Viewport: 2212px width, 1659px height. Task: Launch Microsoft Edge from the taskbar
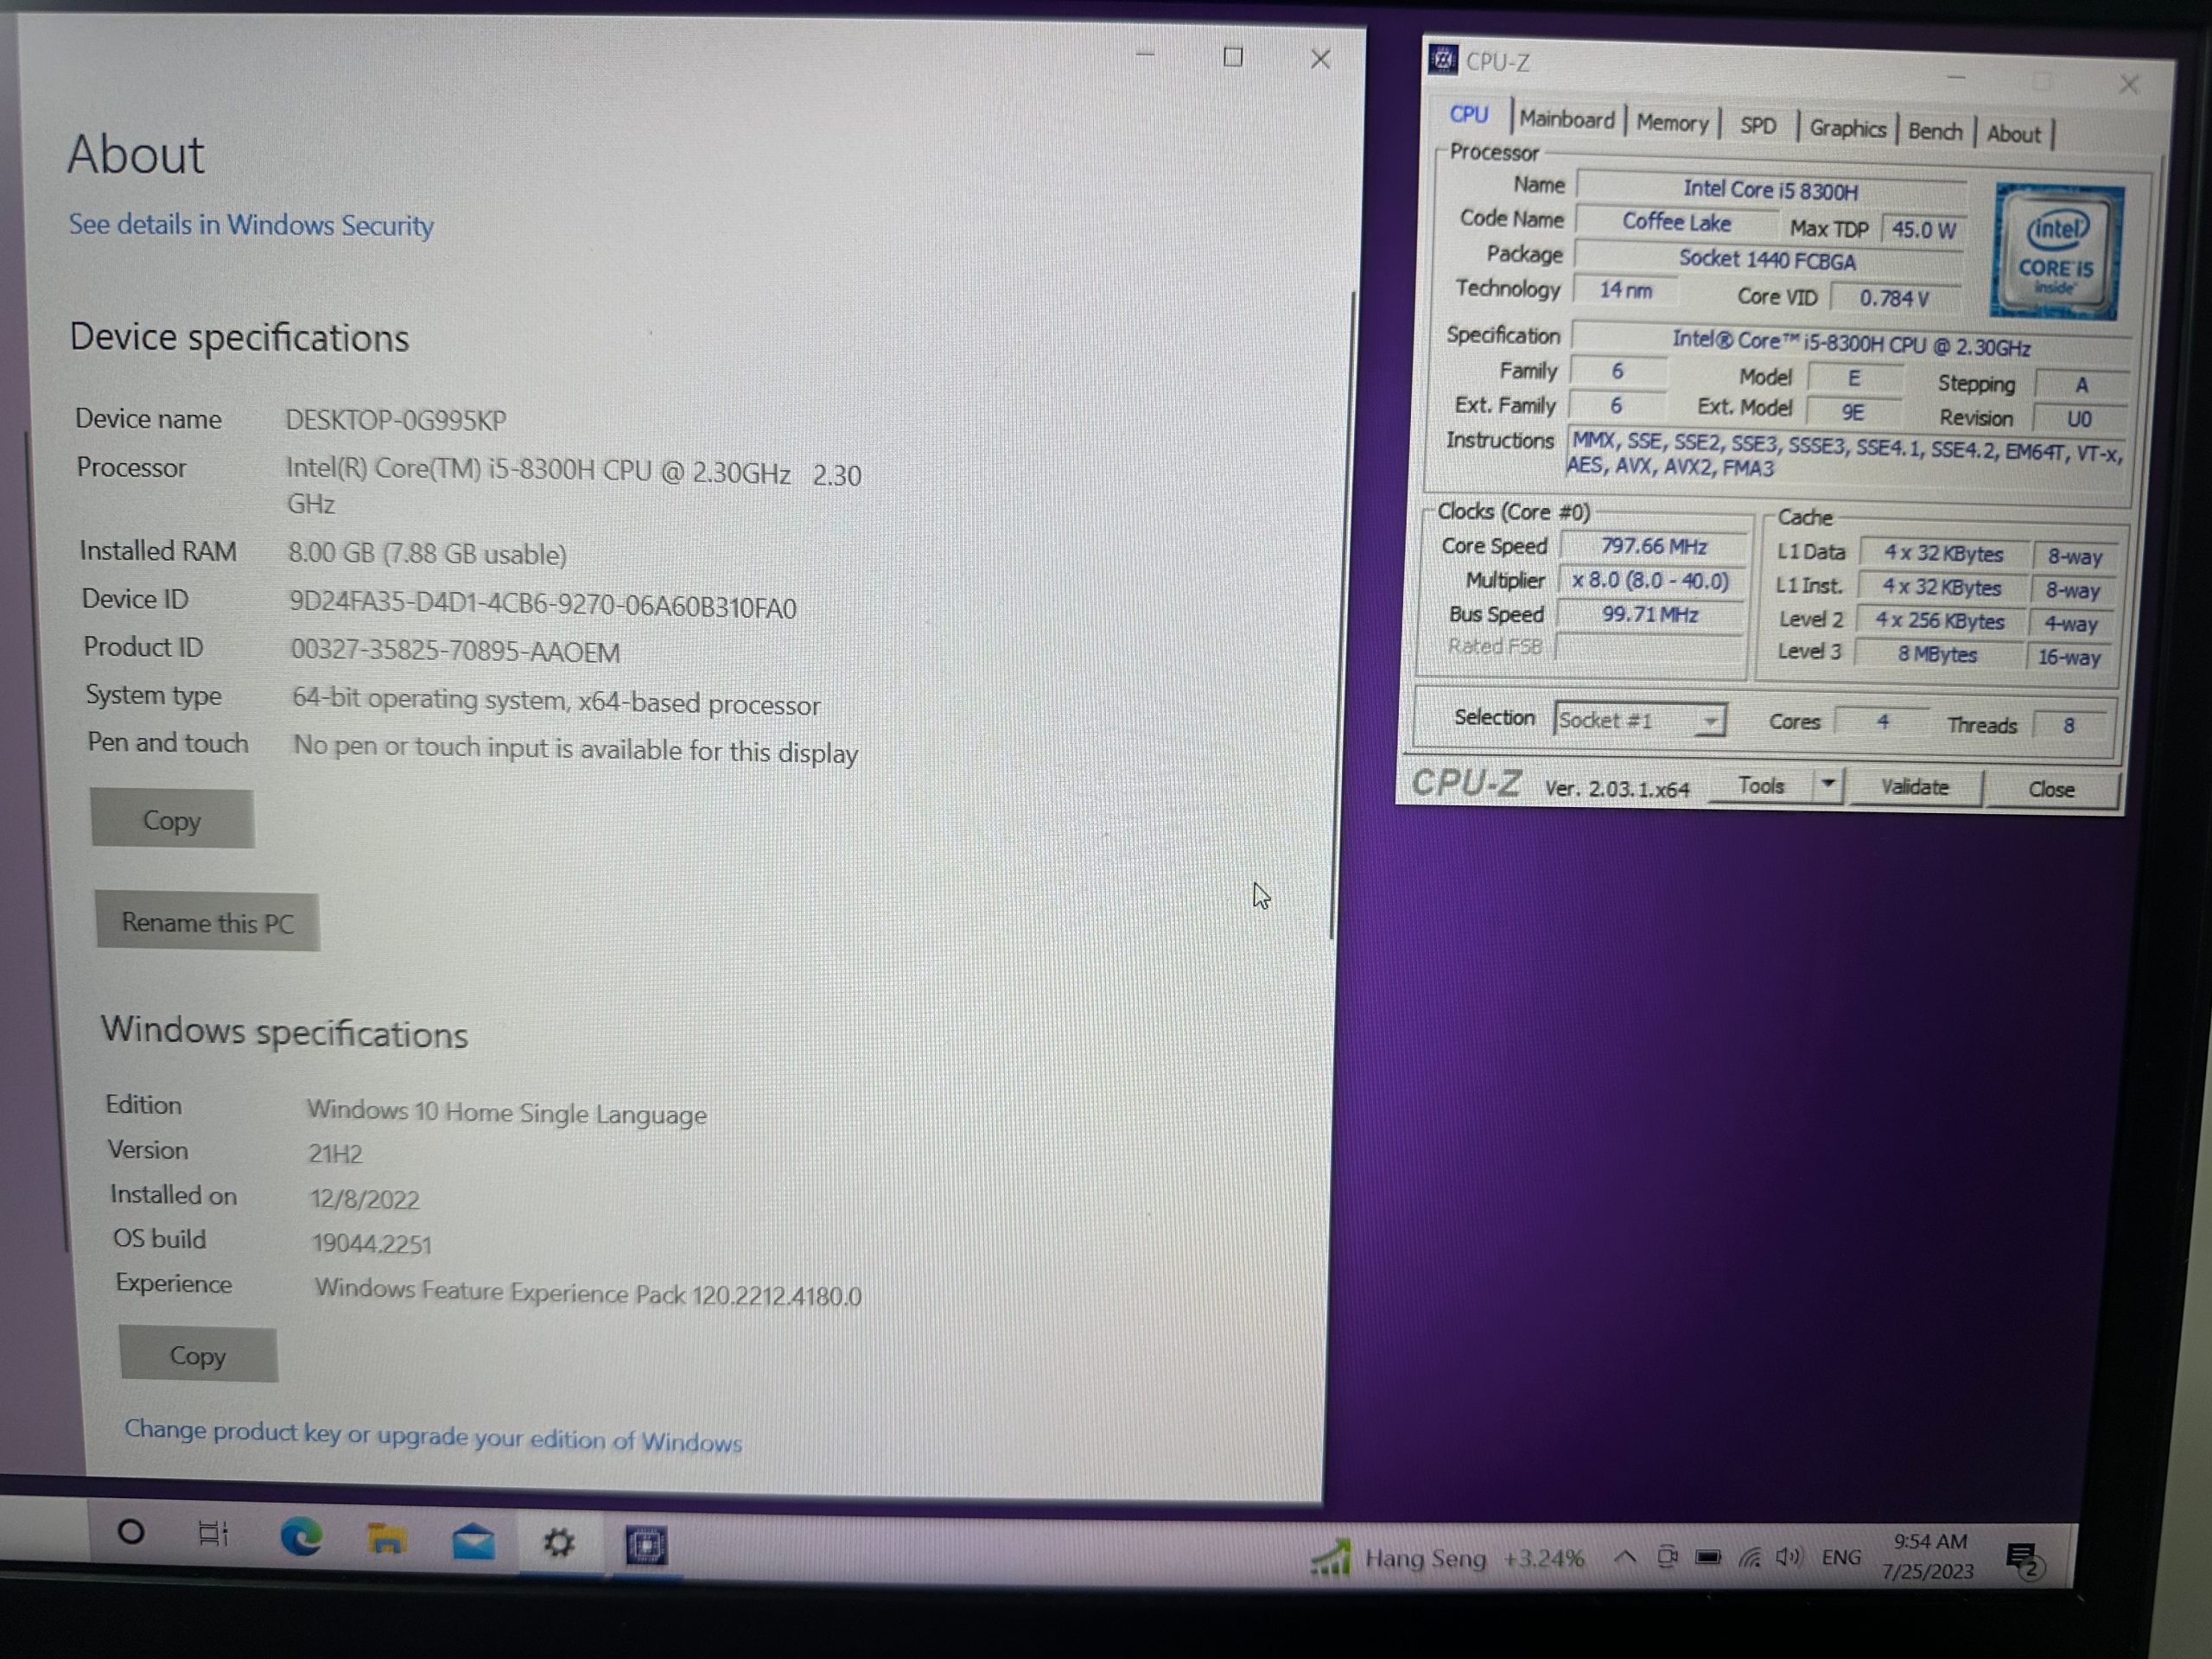[301, 1536]
